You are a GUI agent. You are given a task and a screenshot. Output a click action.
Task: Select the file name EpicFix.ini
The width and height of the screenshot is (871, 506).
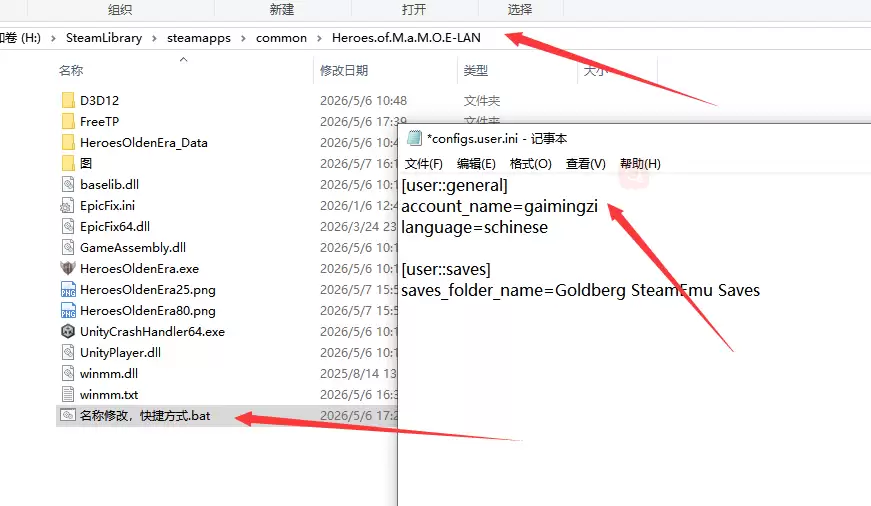pos(107,206)
